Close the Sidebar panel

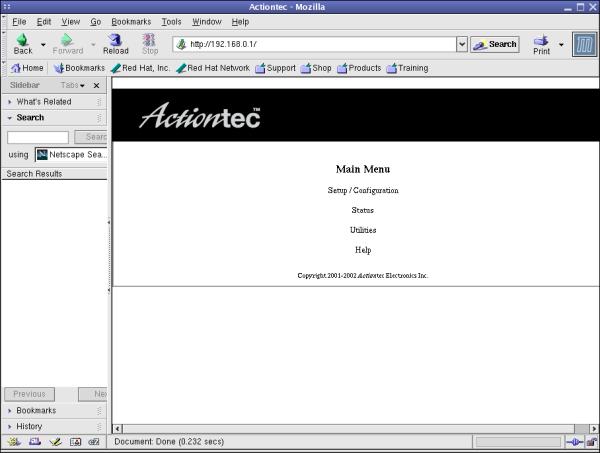coord(96,85)
